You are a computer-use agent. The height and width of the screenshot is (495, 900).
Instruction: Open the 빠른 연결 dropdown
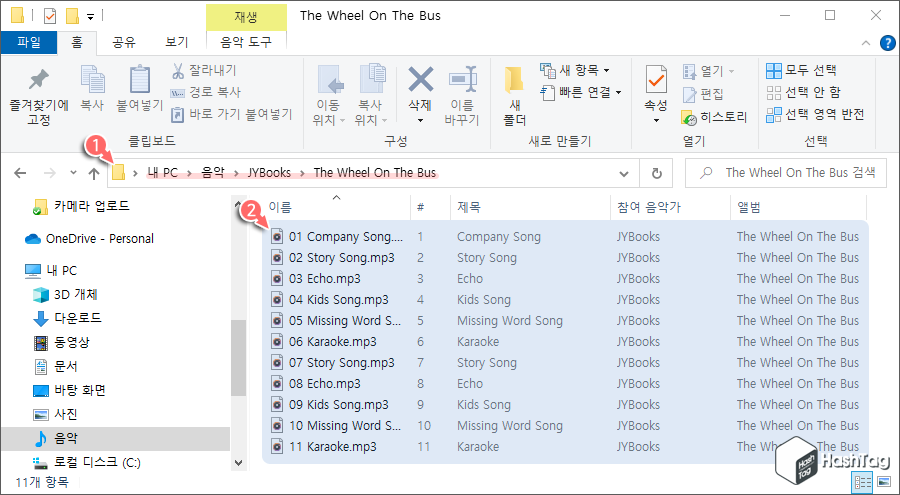pos(581,92)
